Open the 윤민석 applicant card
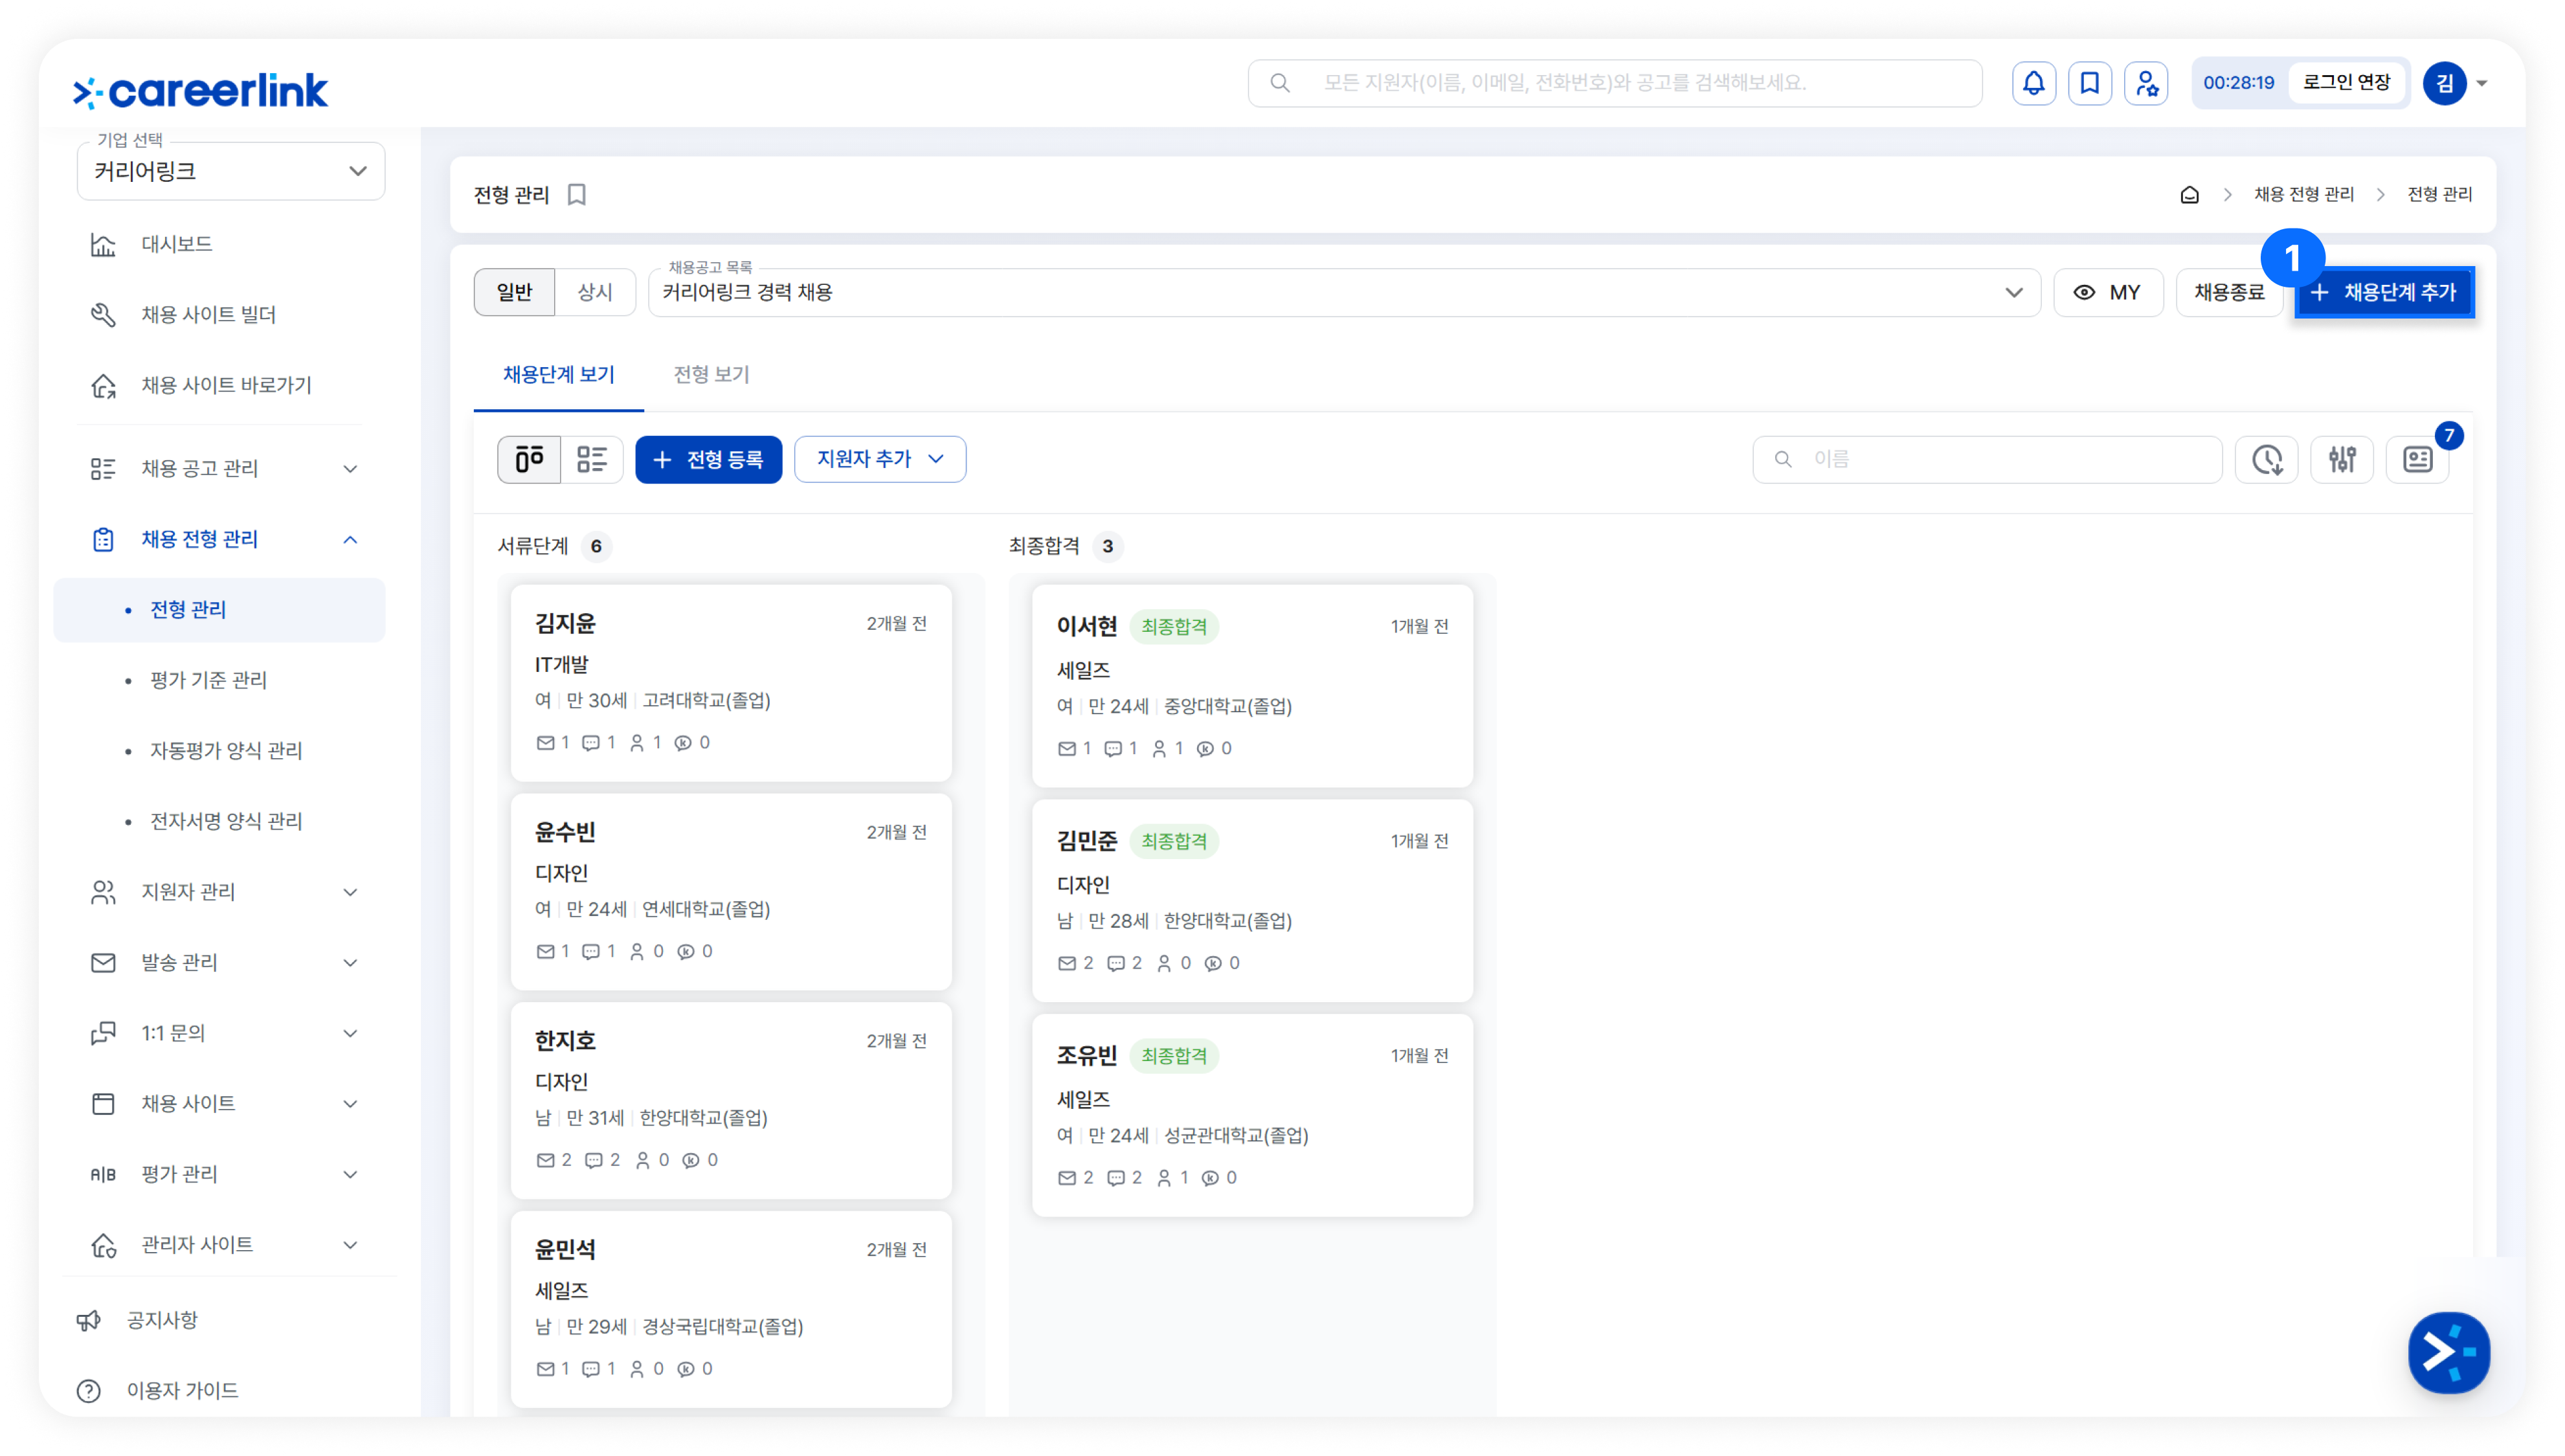The width and height of the screenshot is (2565, 1456). (731, 1309)
